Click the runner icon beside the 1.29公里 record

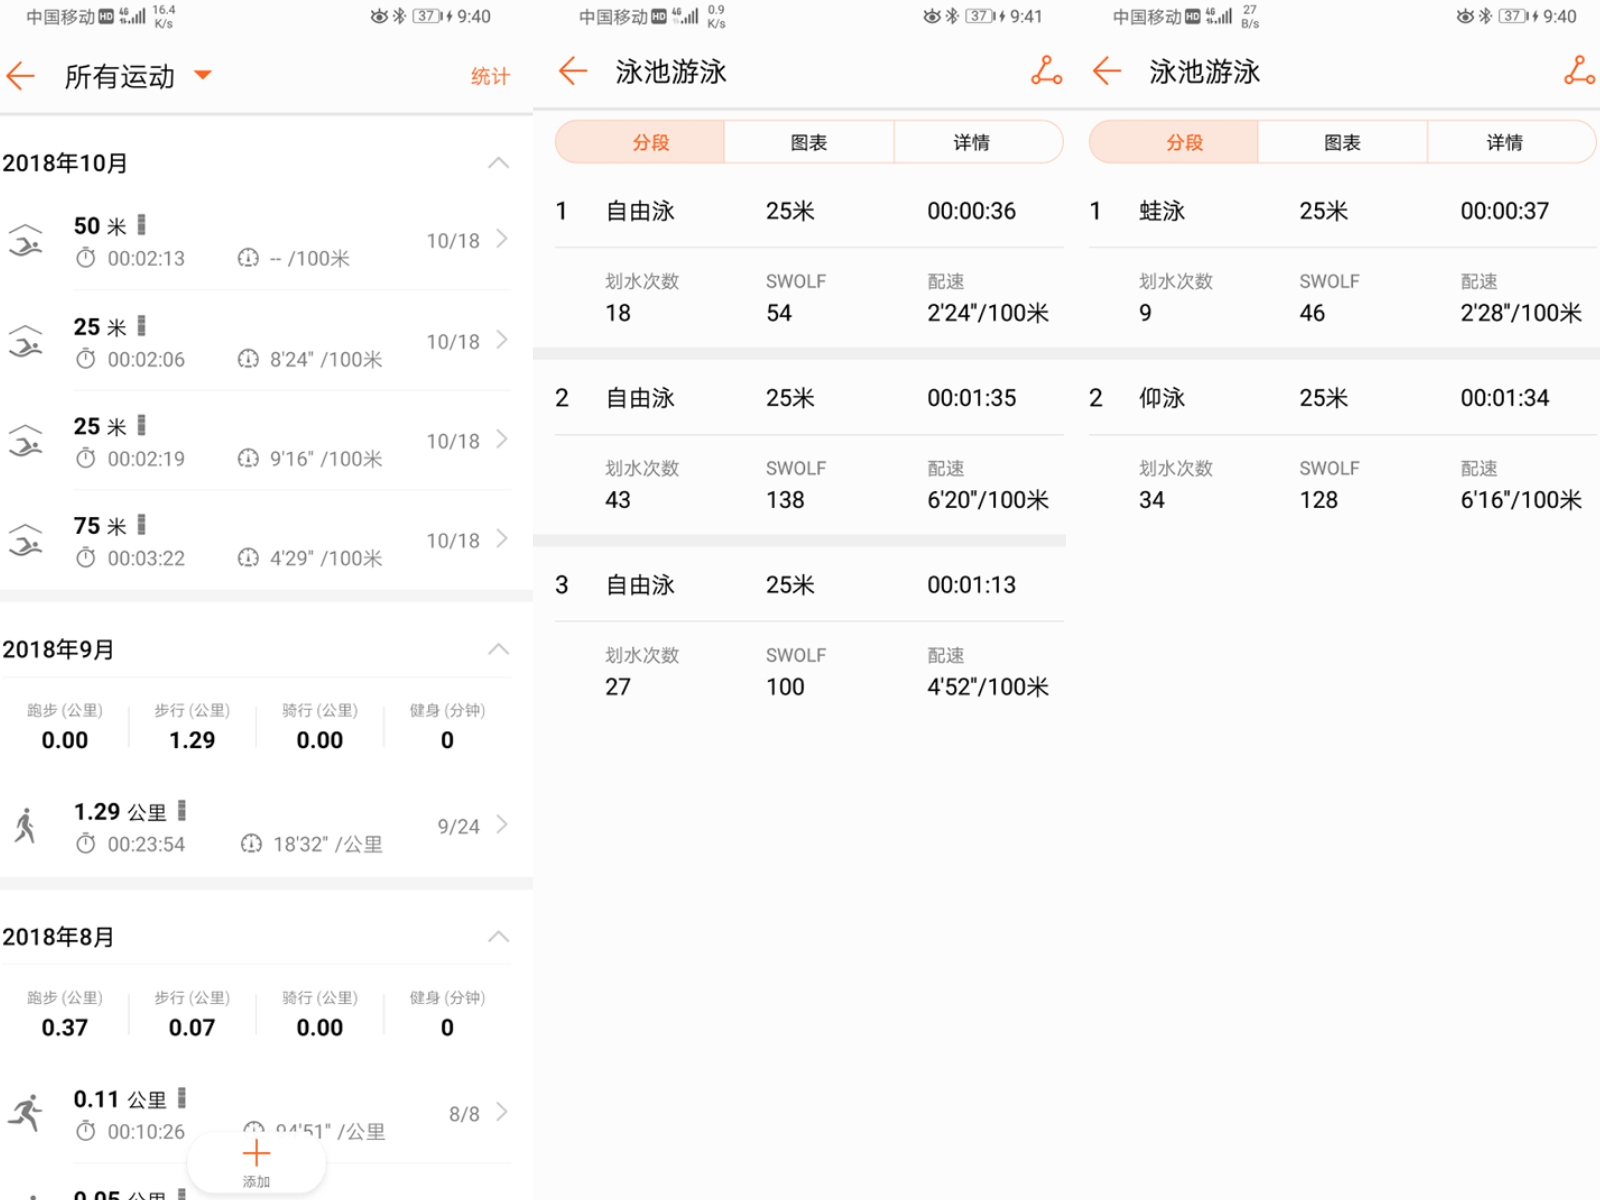pos(26,826)
